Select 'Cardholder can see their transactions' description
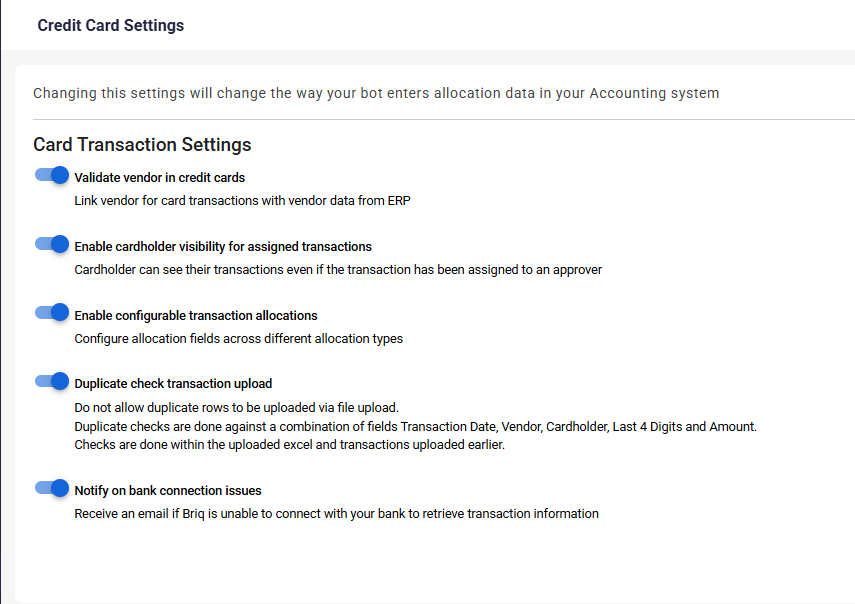This screenshot has width=855, height=604. coord(338,270)
